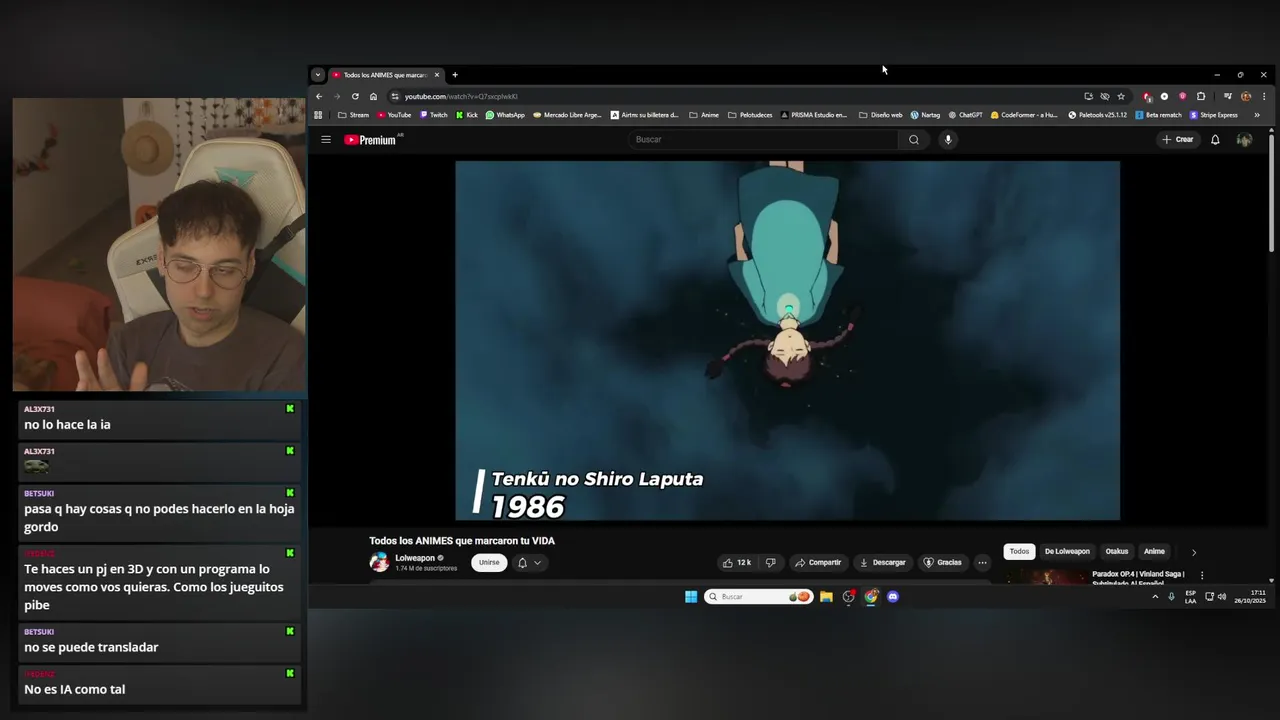Screen dimensions: 1280x720
Task: Open the Pelotudeces bookmark folder
Action: 750,115
